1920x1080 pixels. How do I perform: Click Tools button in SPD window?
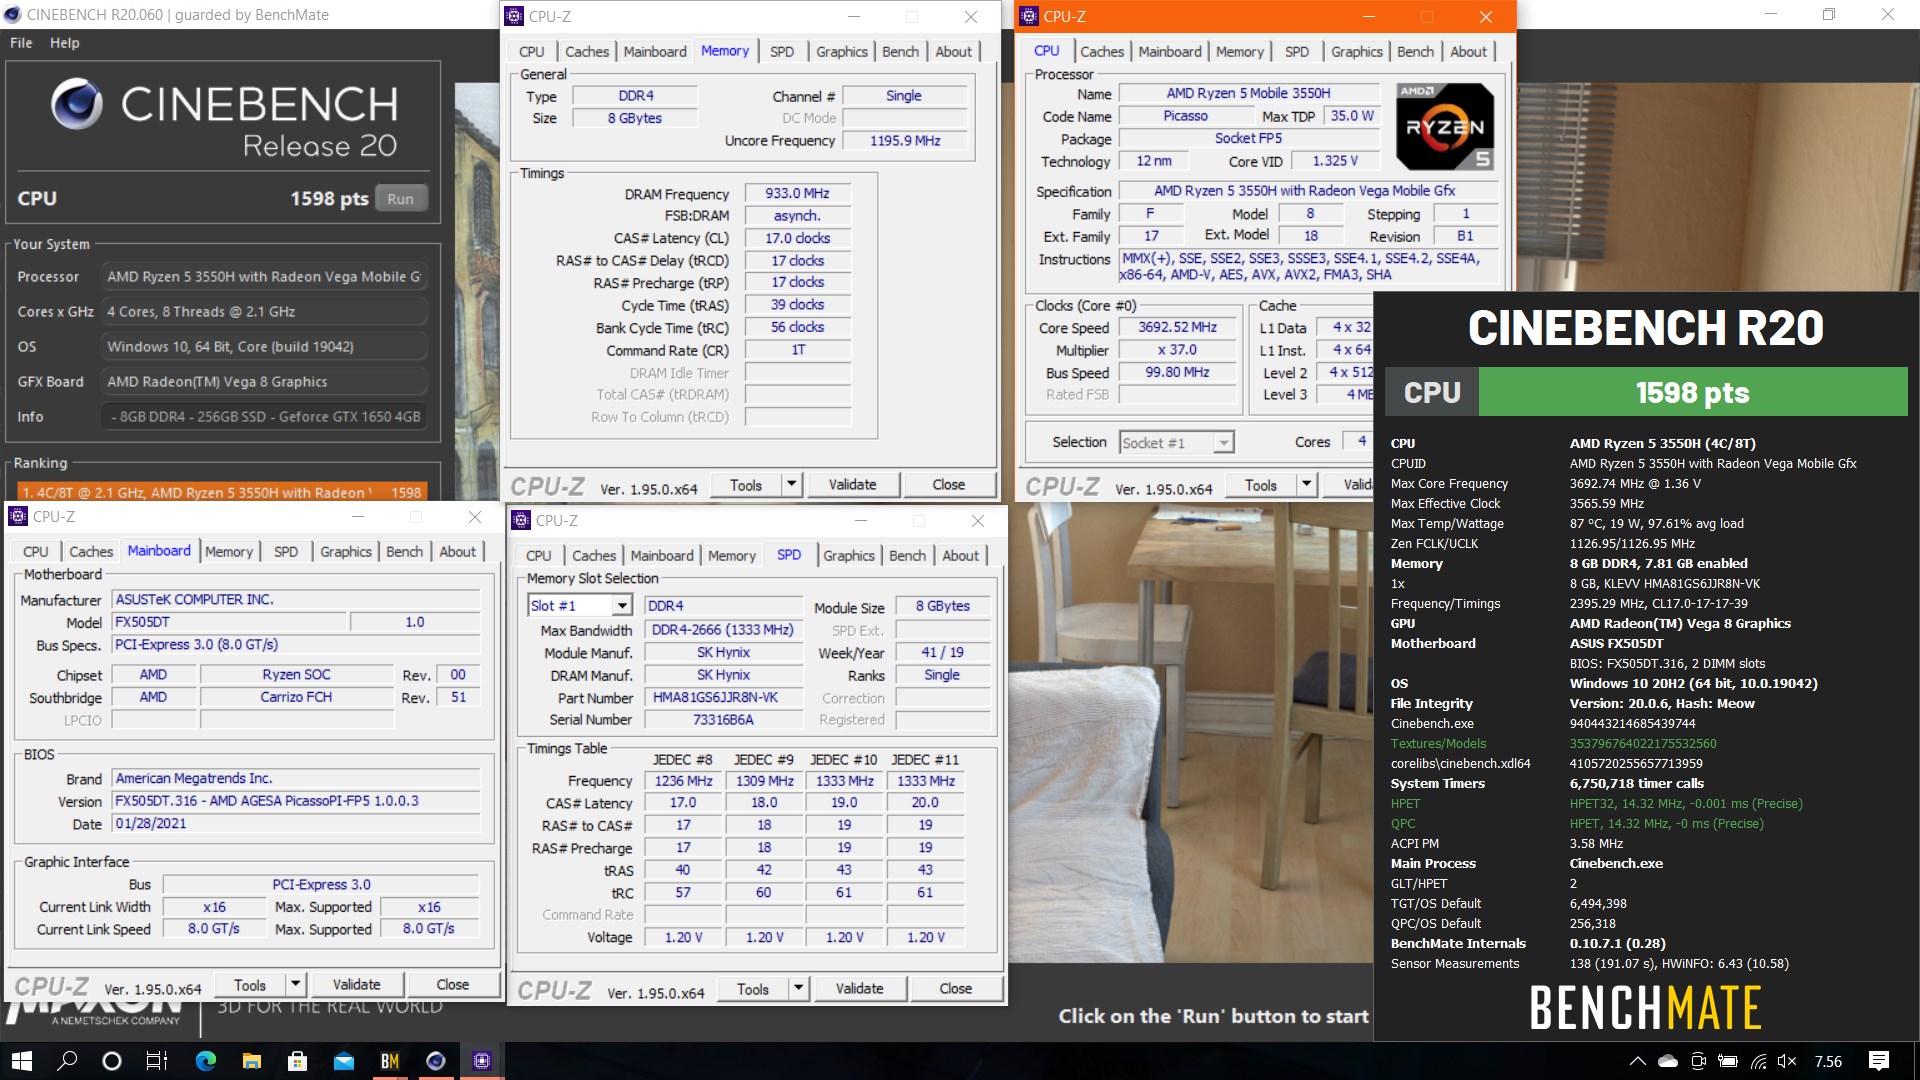pos(753,989)
